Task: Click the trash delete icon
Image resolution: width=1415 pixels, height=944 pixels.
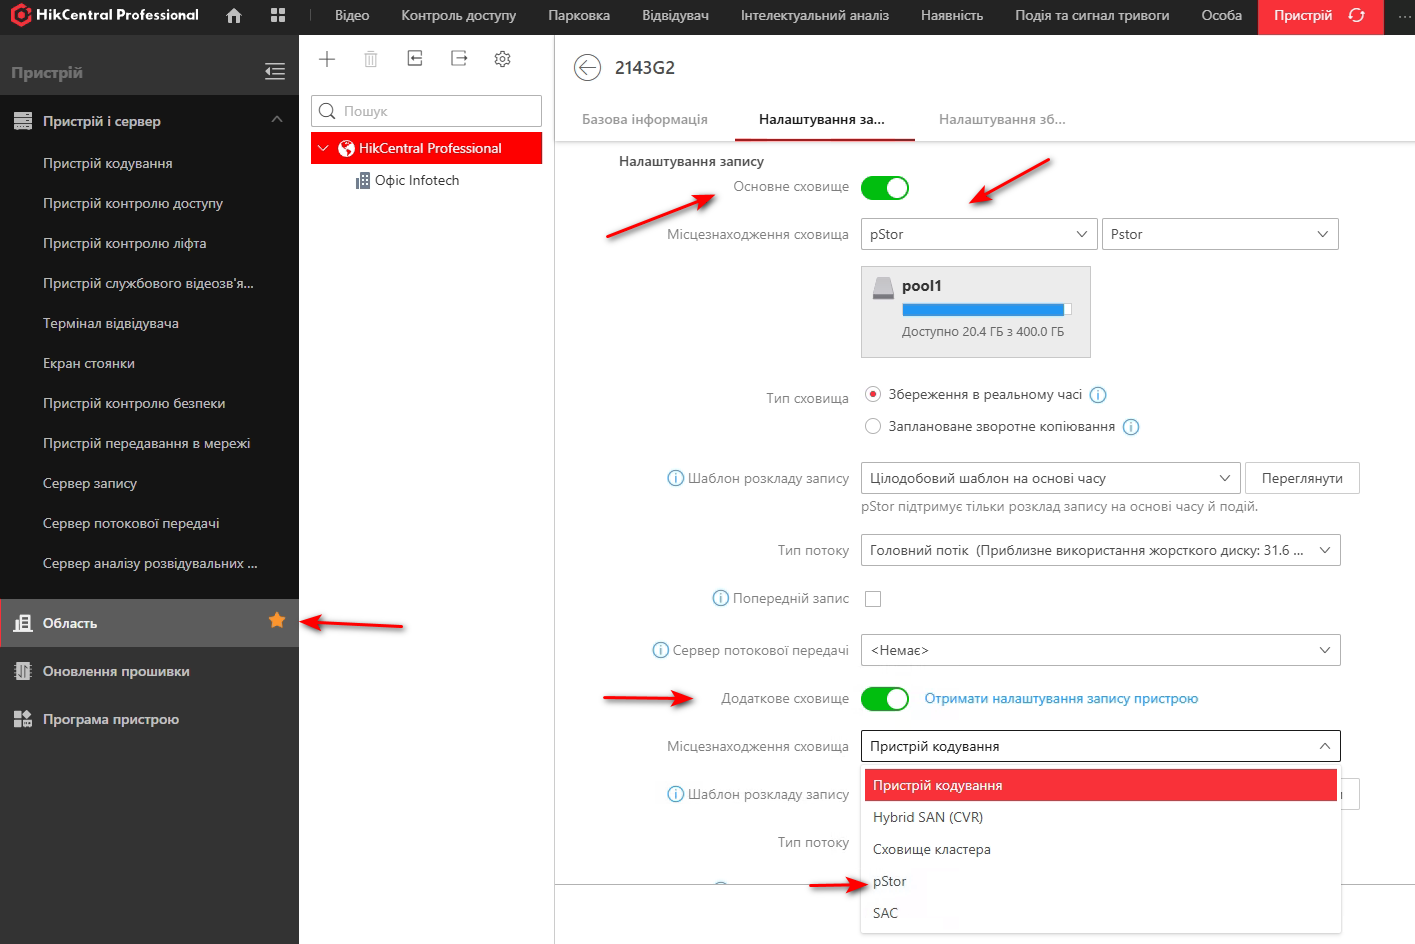Action: click(371, 59)
